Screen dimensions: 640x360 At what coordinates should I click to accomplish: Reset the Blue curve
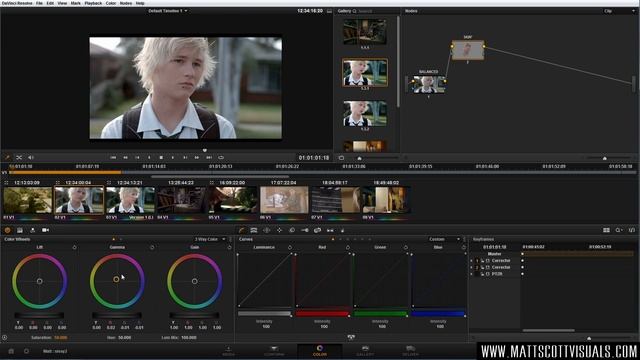pos(464,247)
